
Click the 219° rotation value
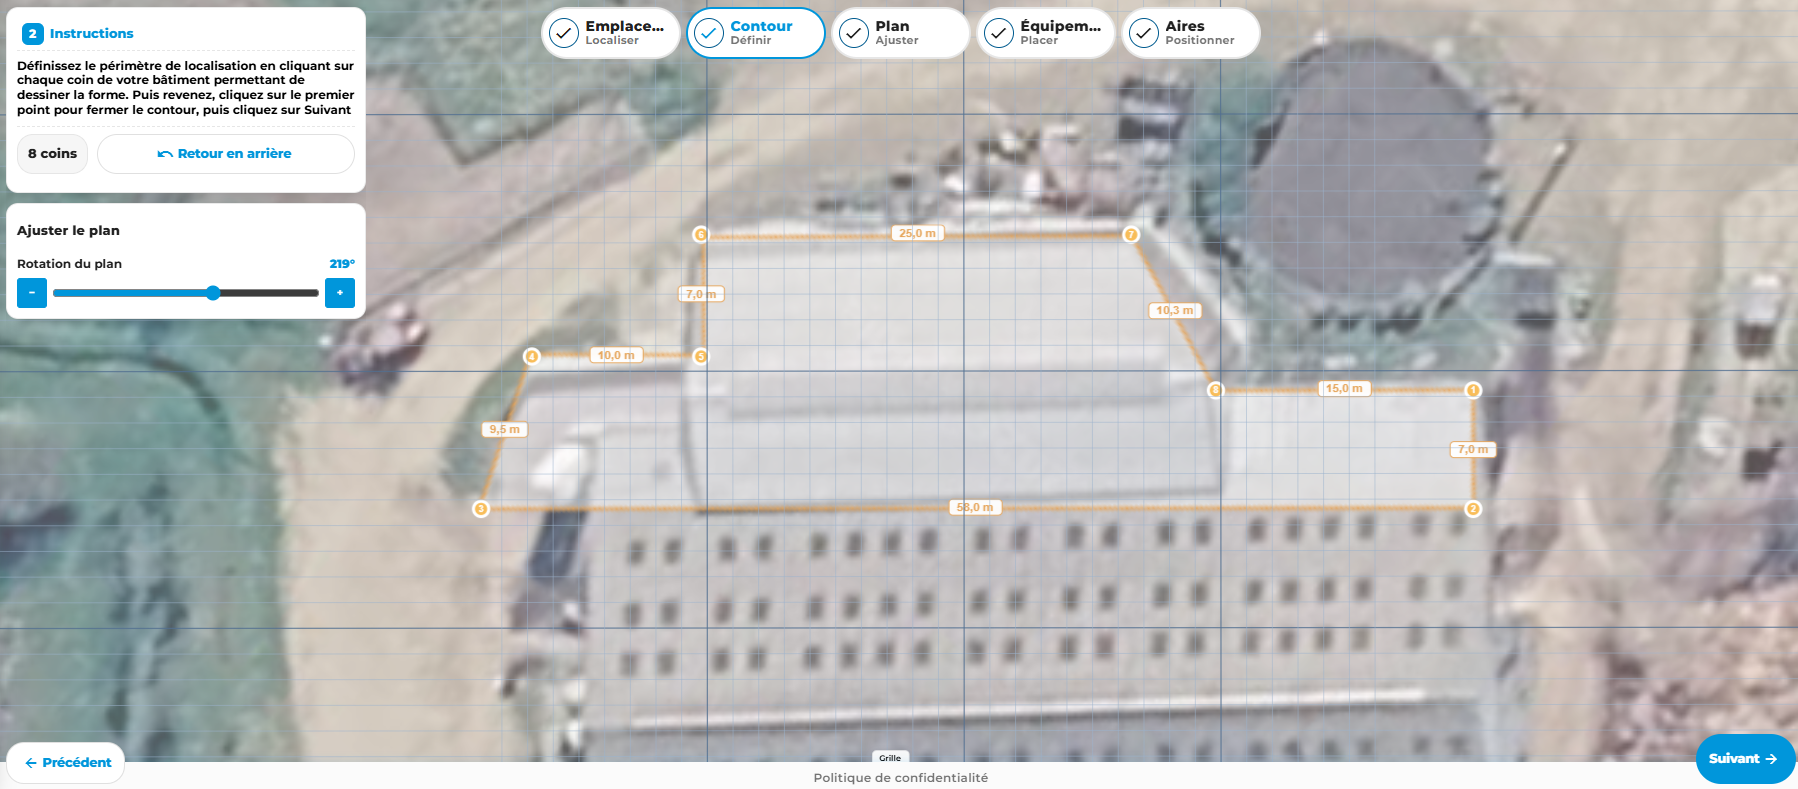pyautogui.click(x=342, y=264)
